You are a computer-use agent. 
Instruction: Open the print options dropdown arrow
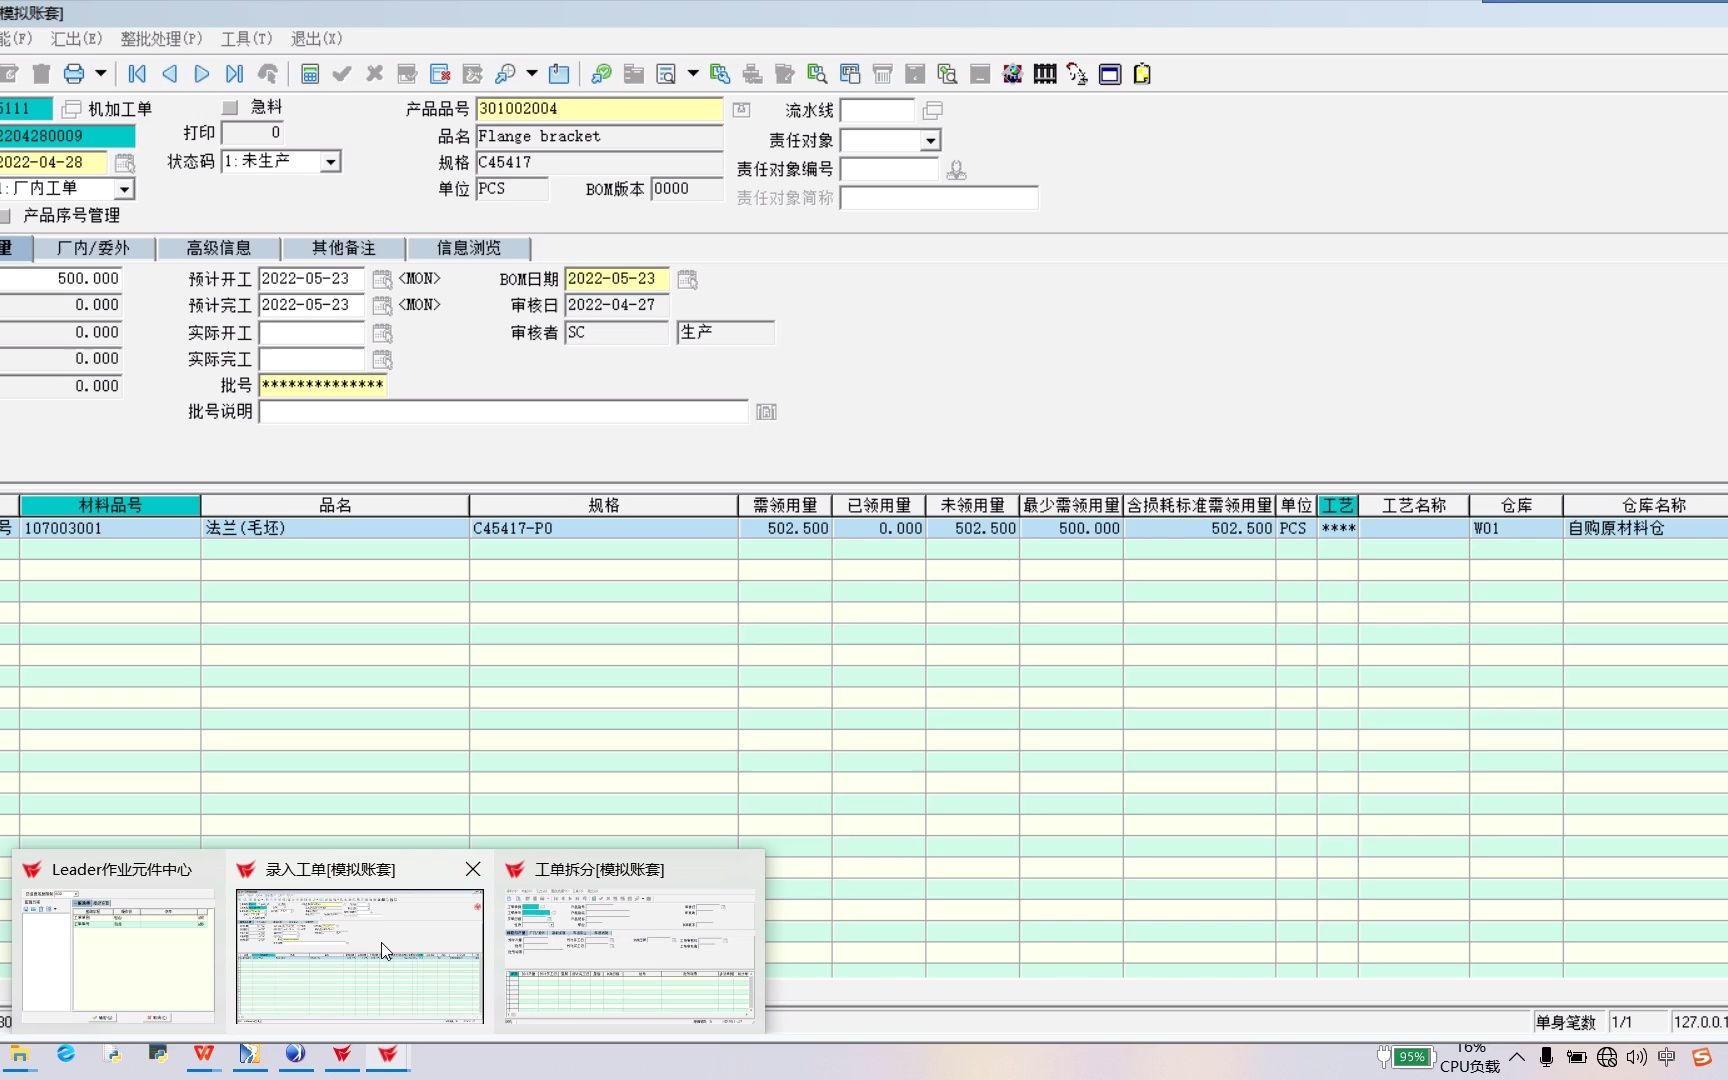click(x=100, y=74)
